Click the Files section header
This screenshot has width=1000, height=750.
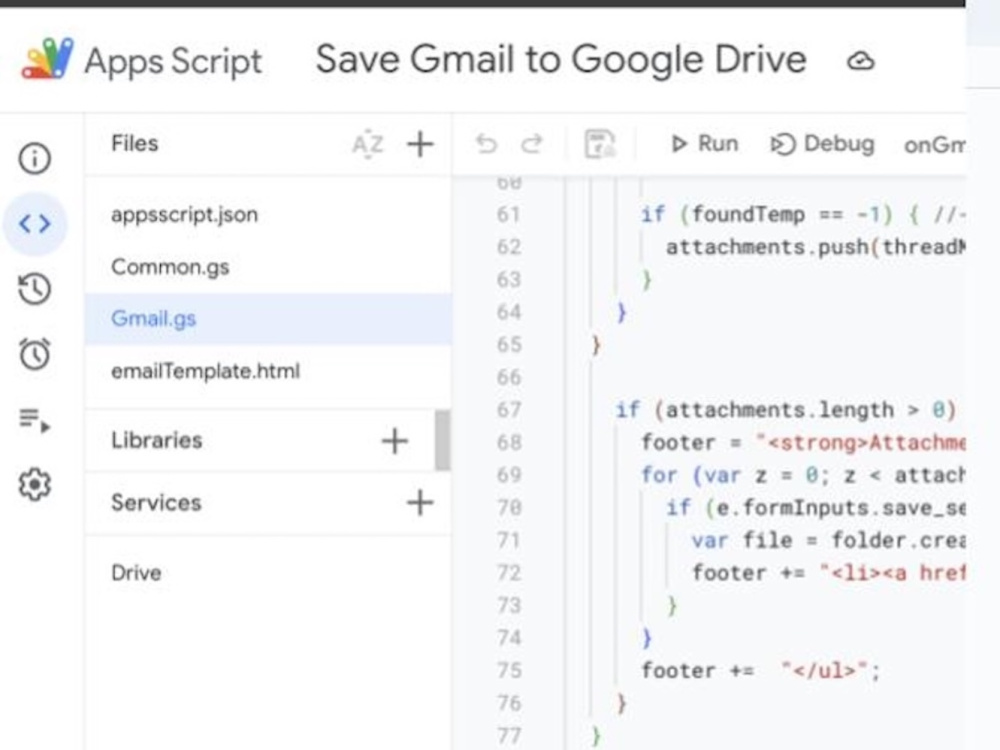[135, 143]
